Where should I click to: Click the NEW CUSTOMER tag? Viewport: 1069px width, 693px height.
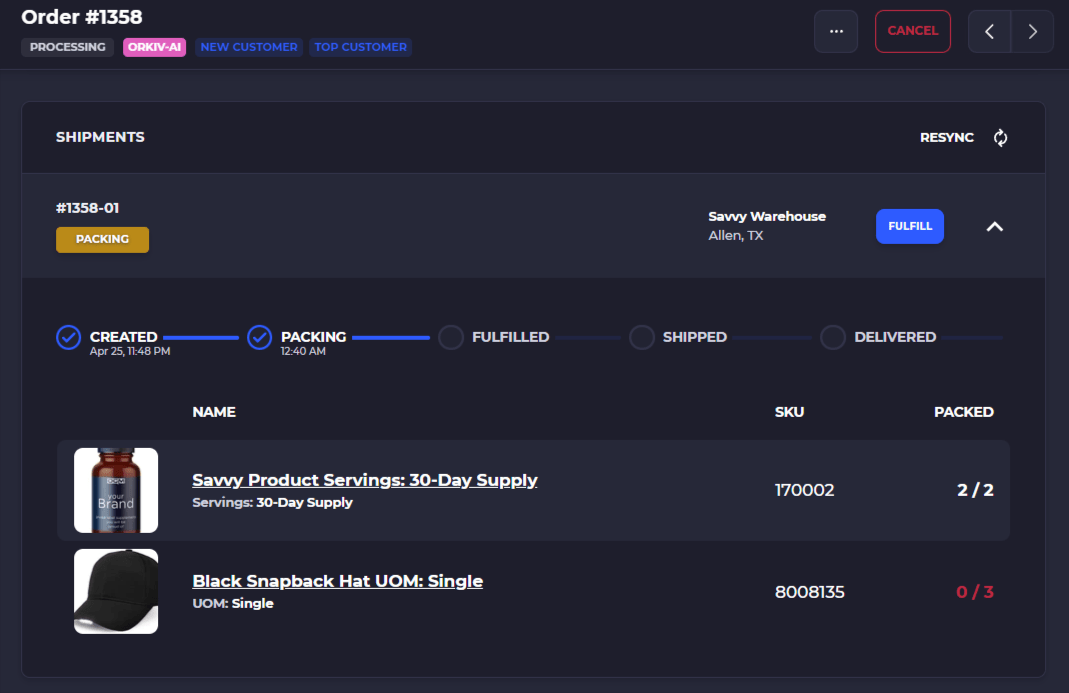(249, 47)
